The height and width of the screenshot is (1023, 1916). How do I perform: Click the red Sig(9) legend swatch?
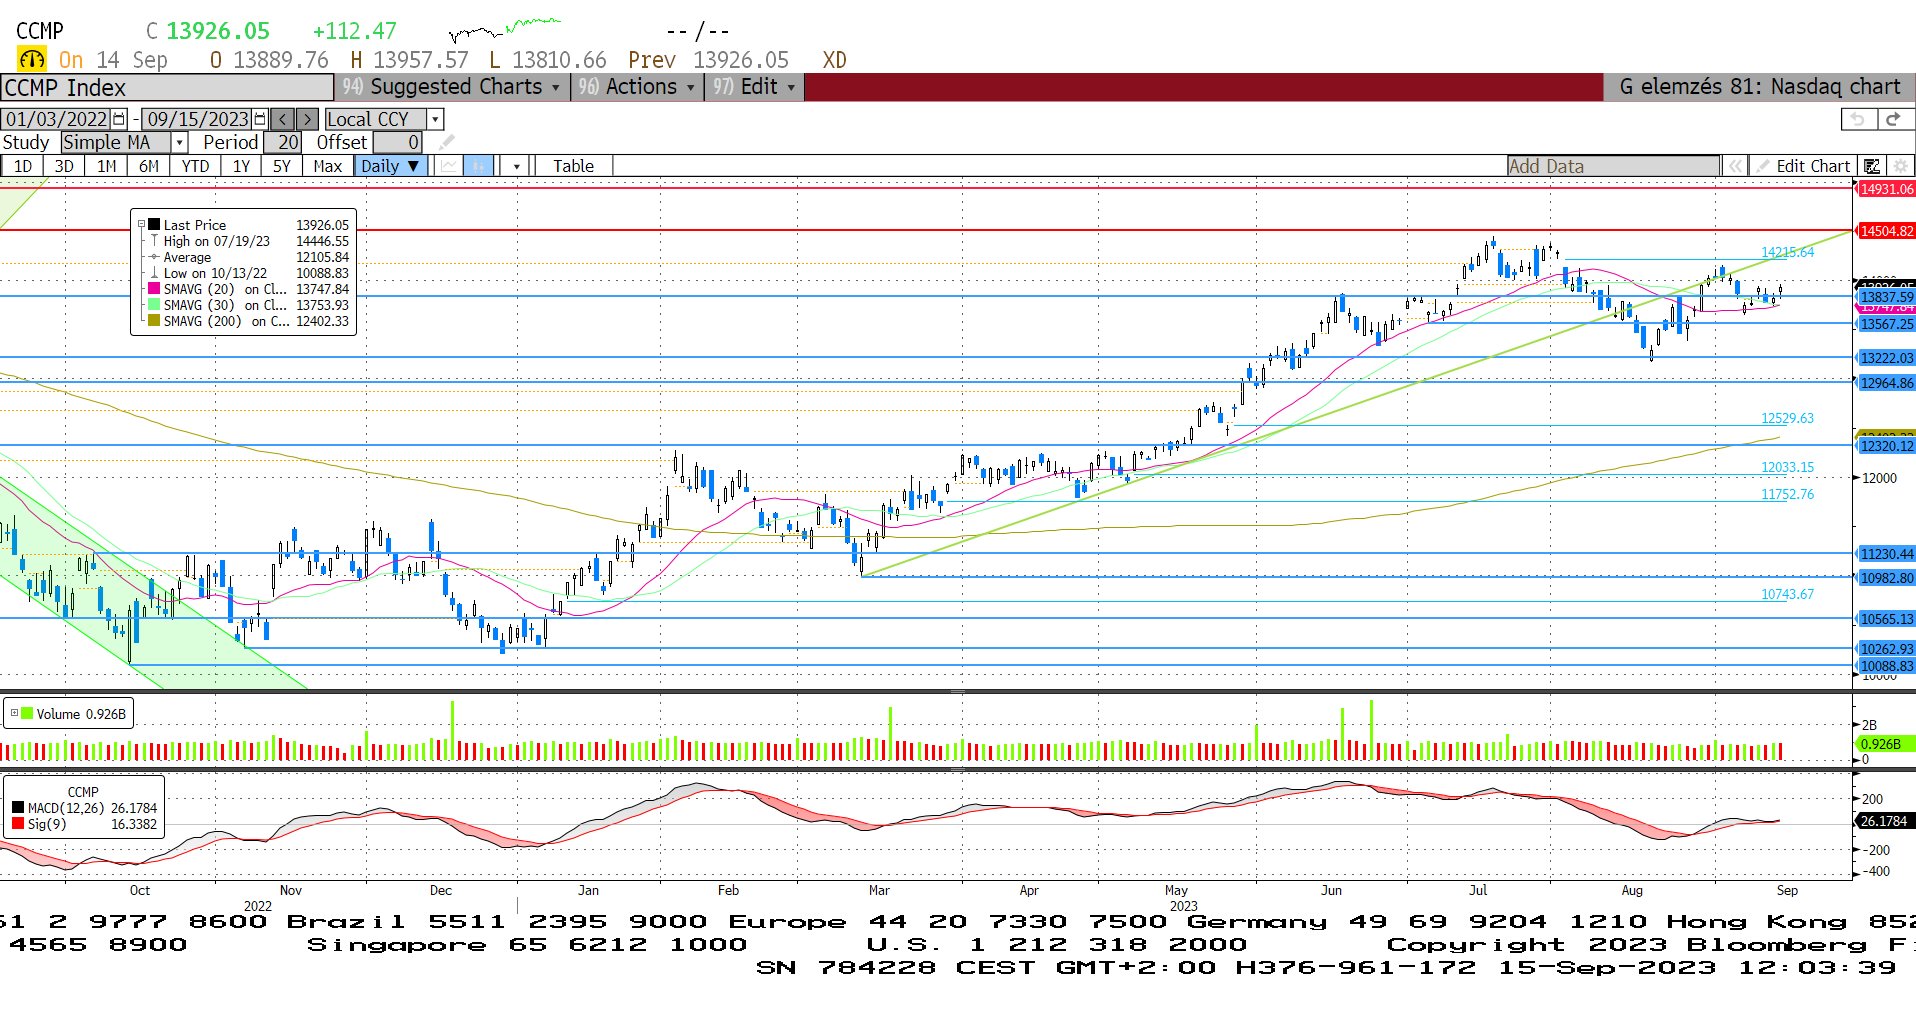18,824
